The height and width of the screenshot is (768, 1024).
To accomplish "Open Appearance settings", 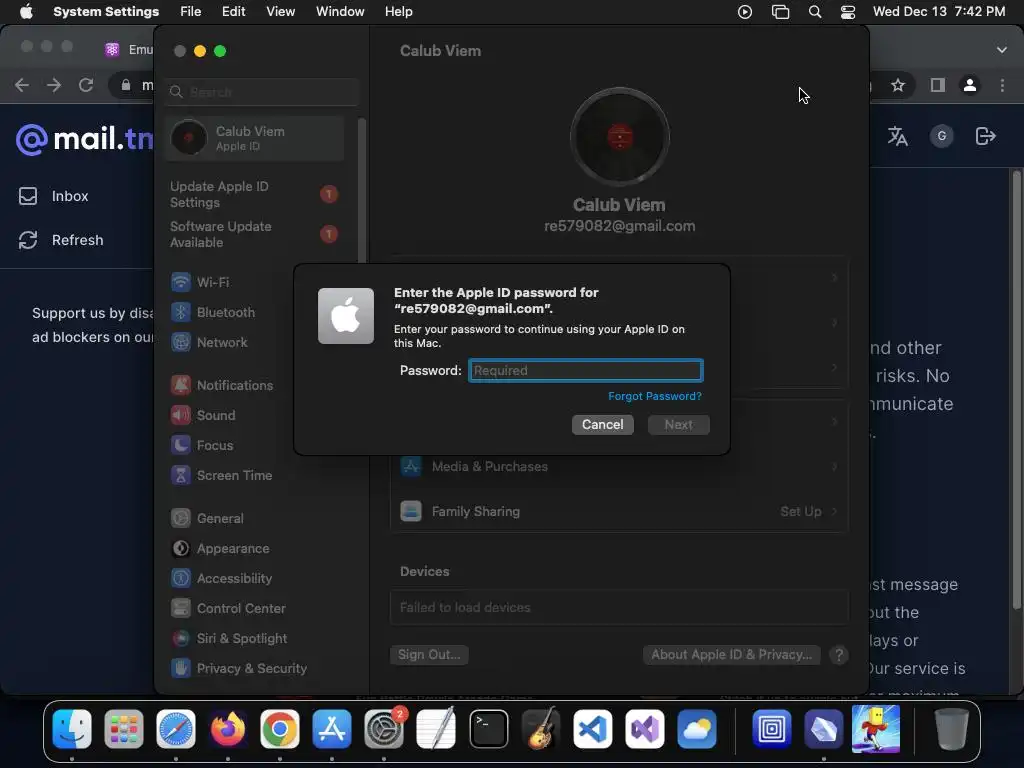I will click(220, 549).
